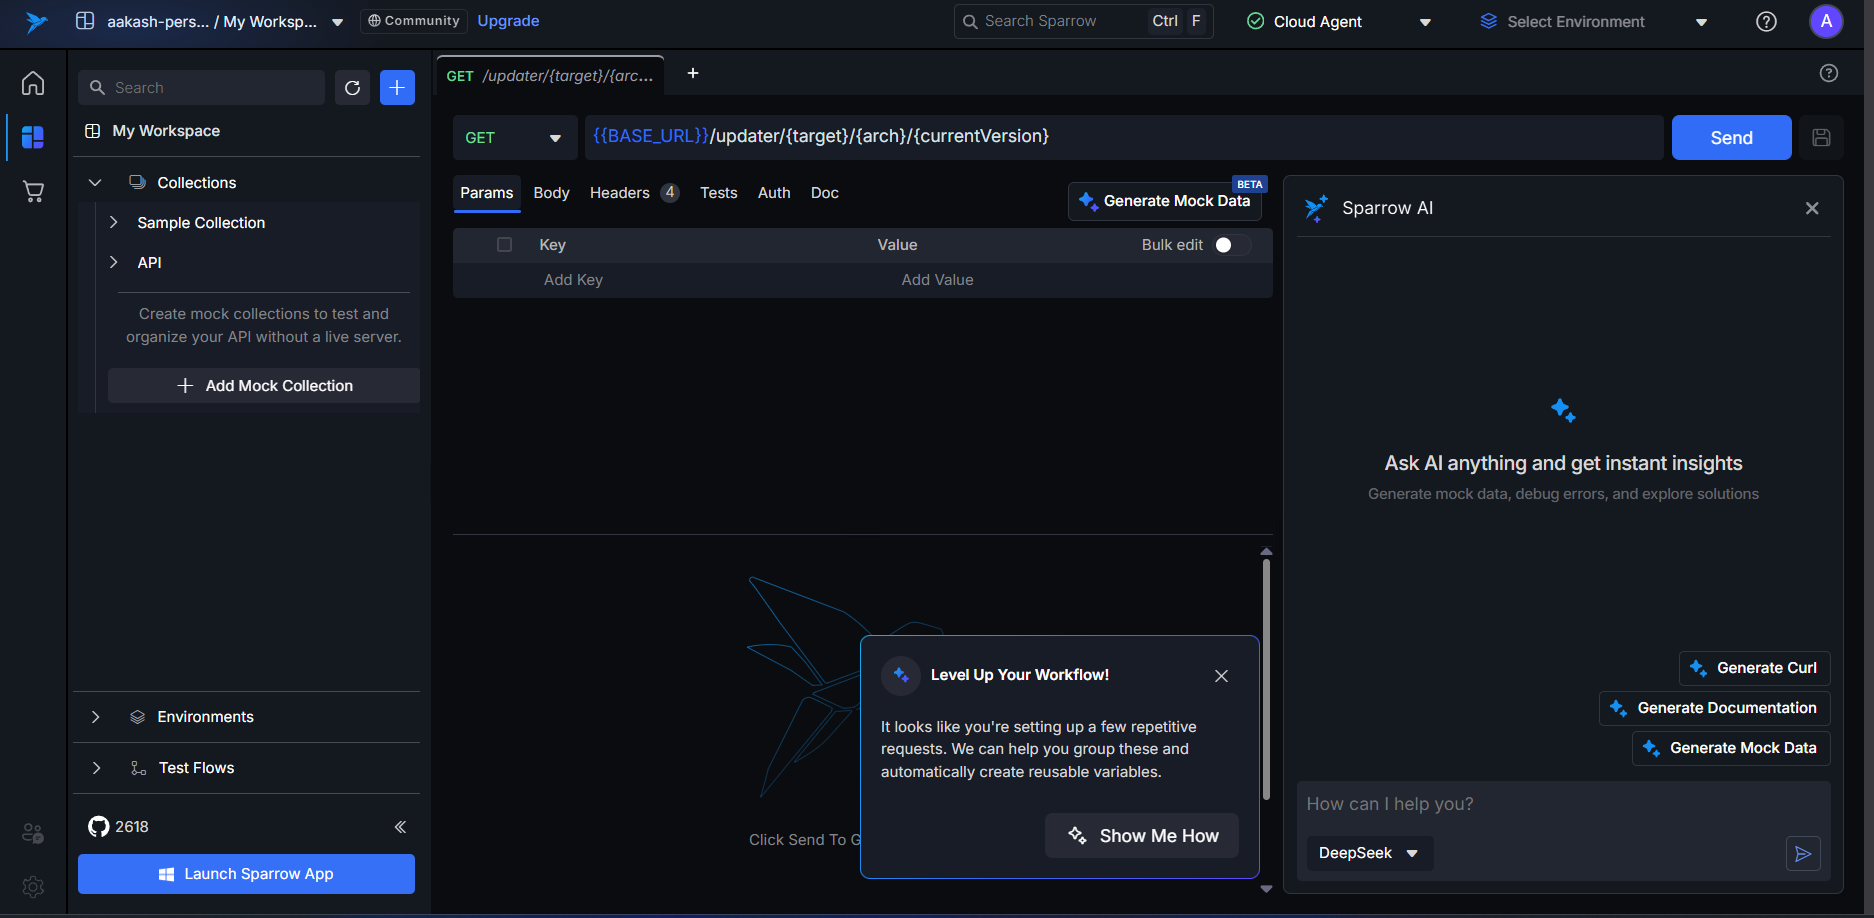Click the Test Flows node icon
The width and height of the screenshot is (1874, 918).
click(x=138, y=768)
